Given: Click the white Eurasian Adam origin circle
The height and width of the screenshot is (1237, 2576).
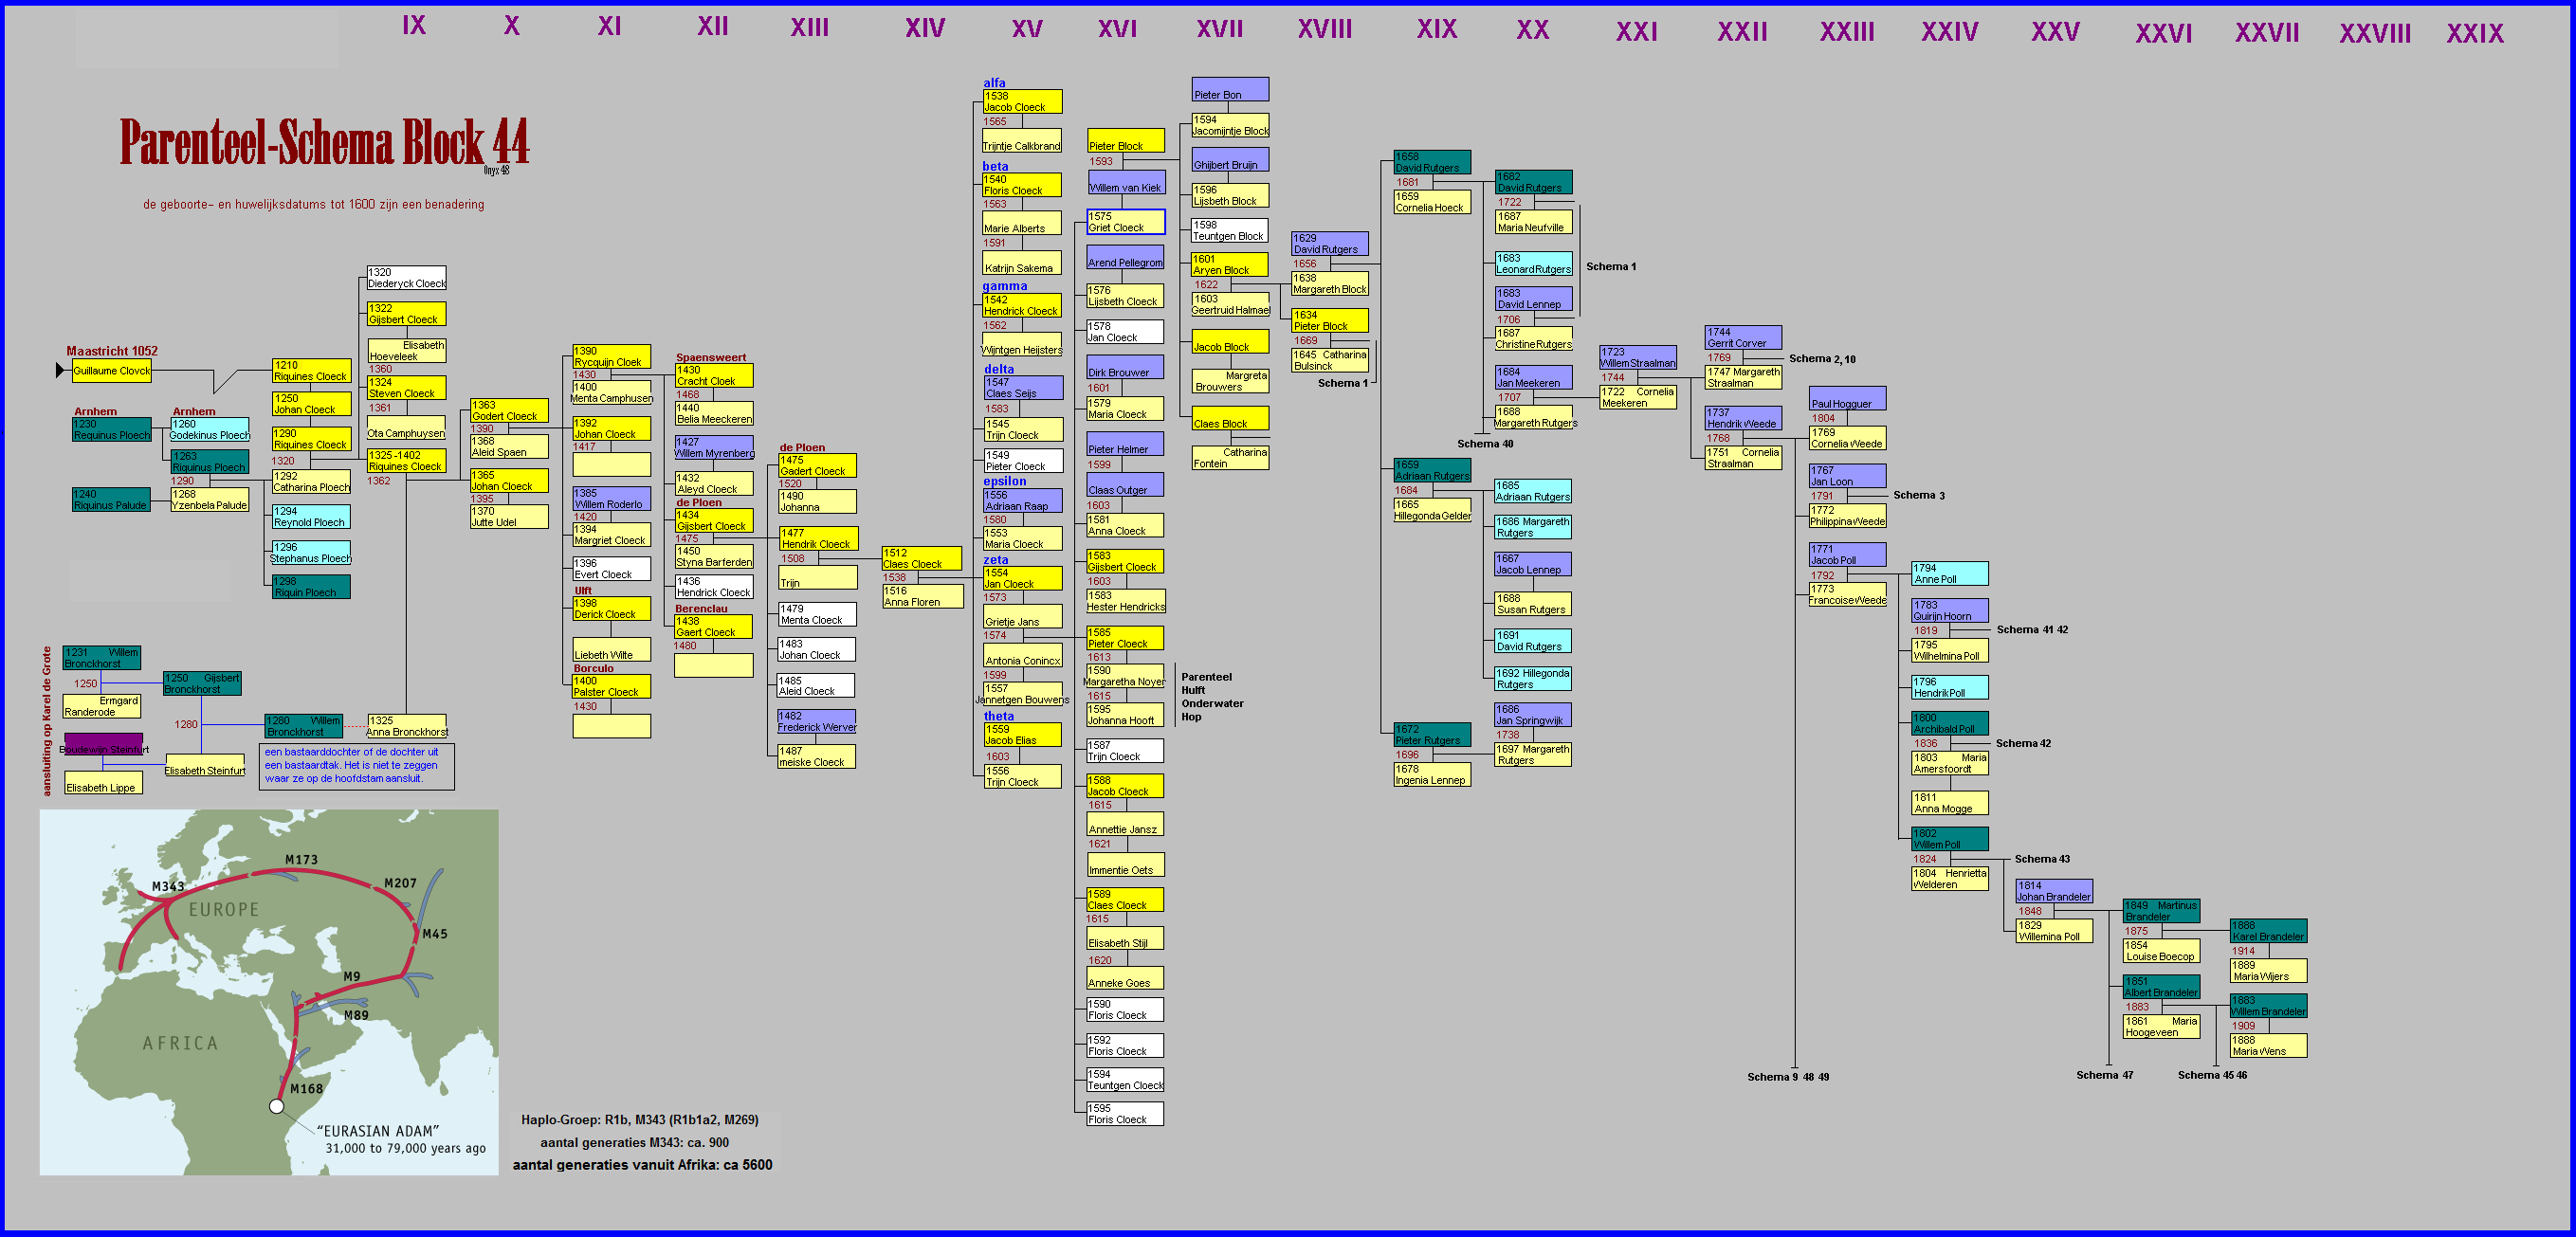Looking at the screenshot, I should [x=277, y=1106].
